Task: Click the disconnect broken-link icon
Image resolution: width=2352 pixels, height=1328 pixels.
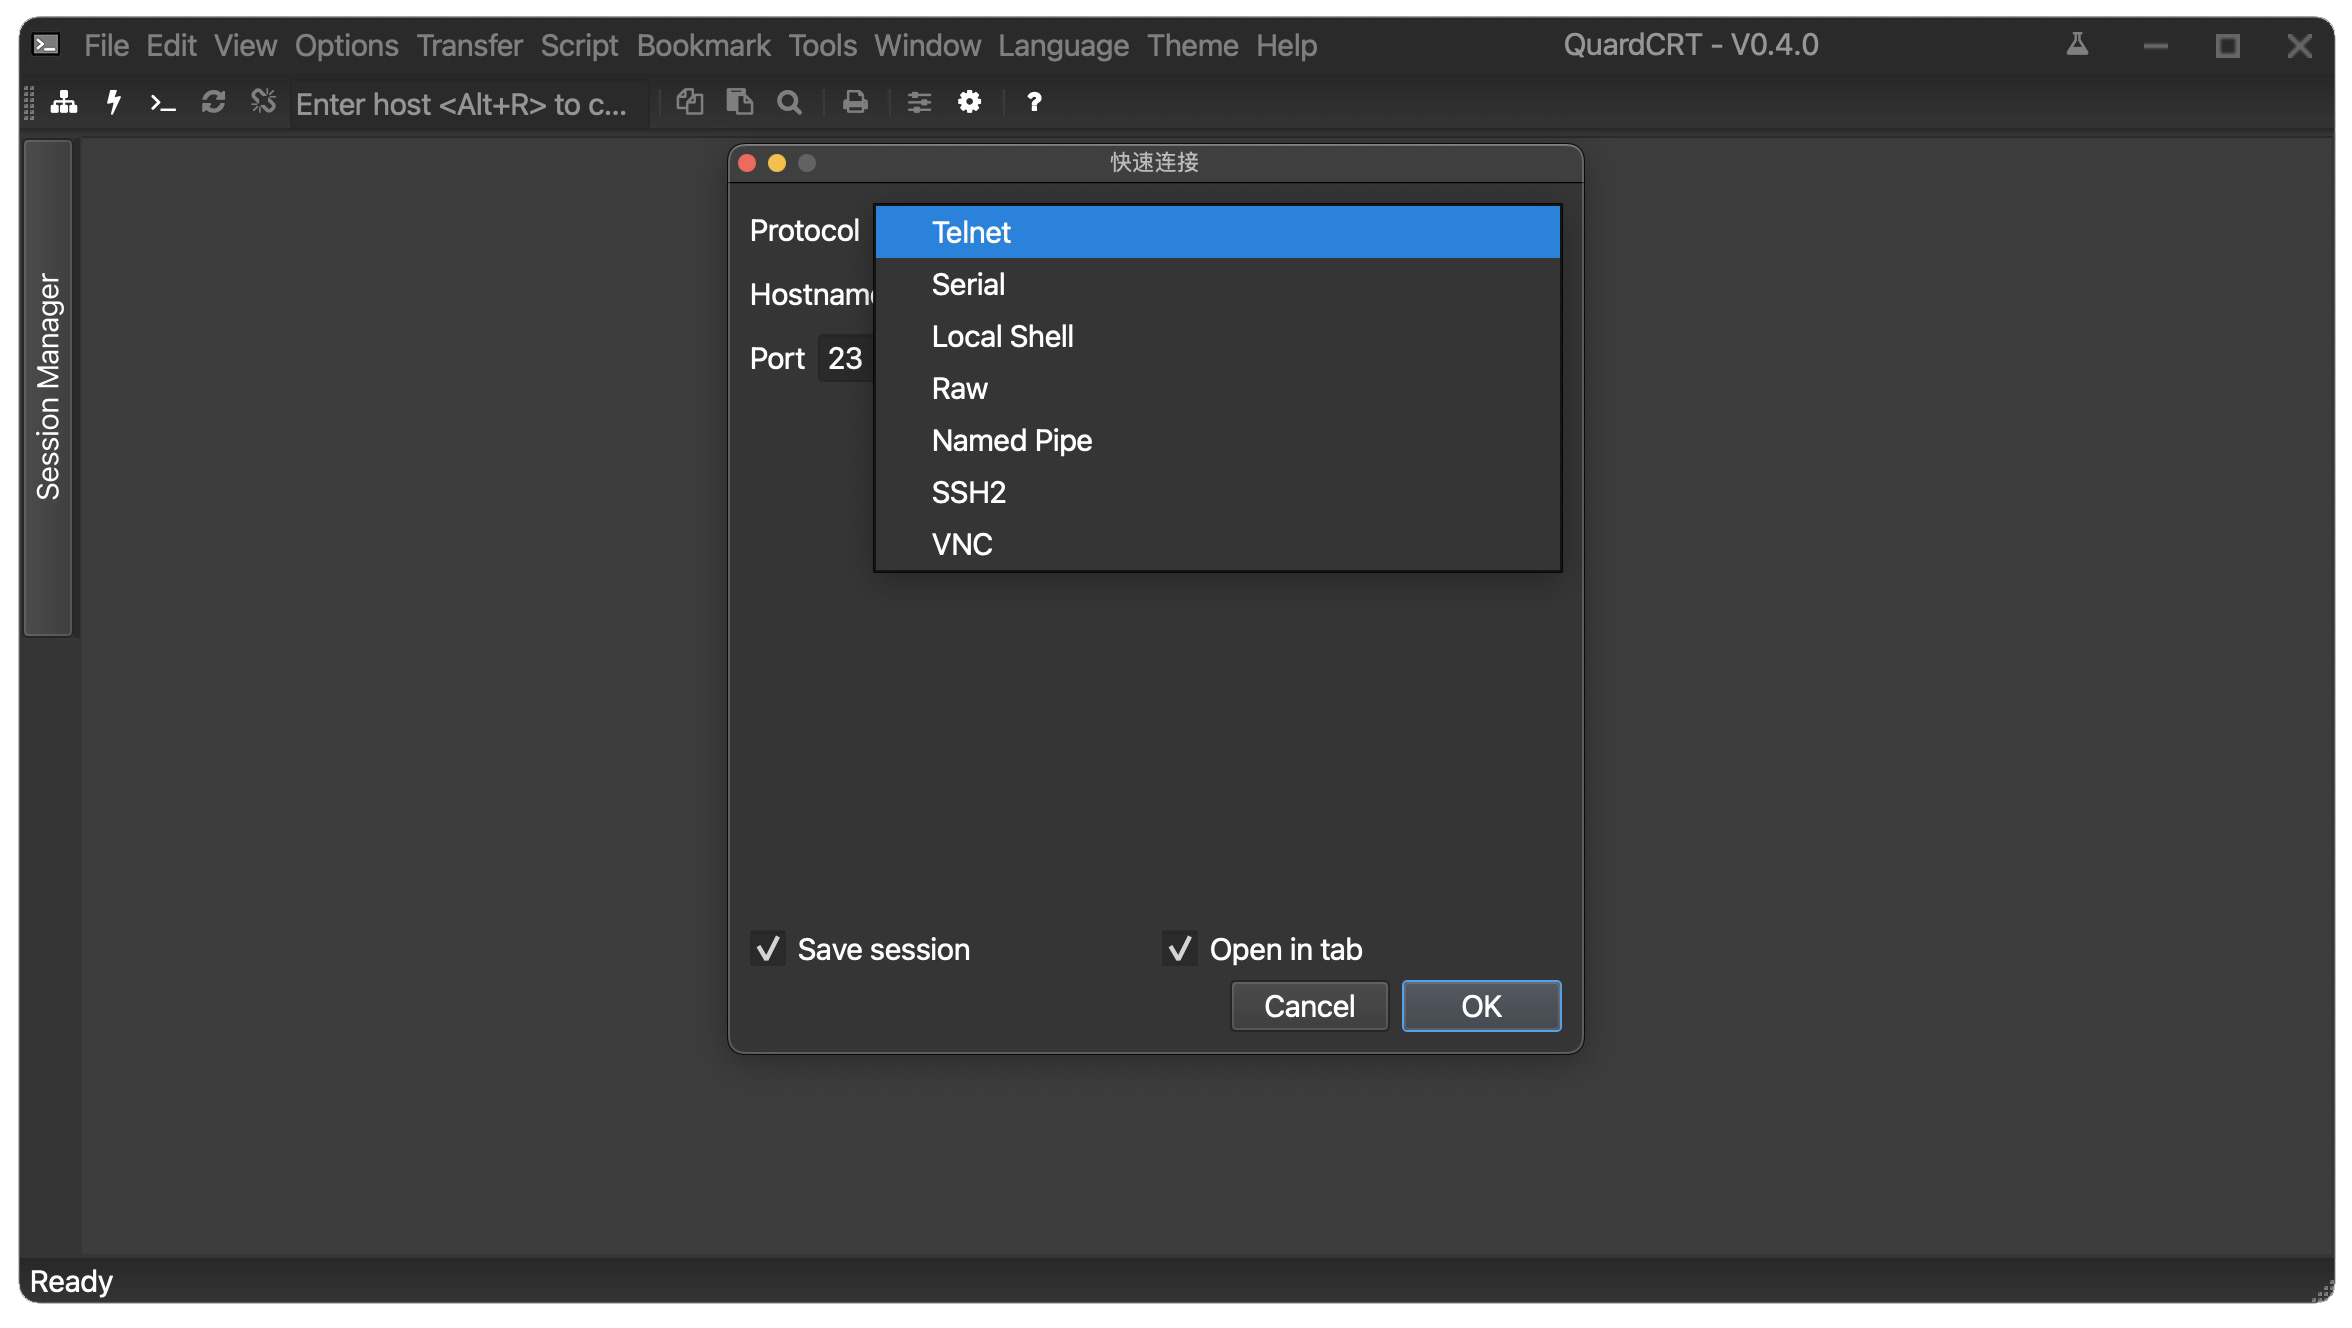Action: pos(263,102)
